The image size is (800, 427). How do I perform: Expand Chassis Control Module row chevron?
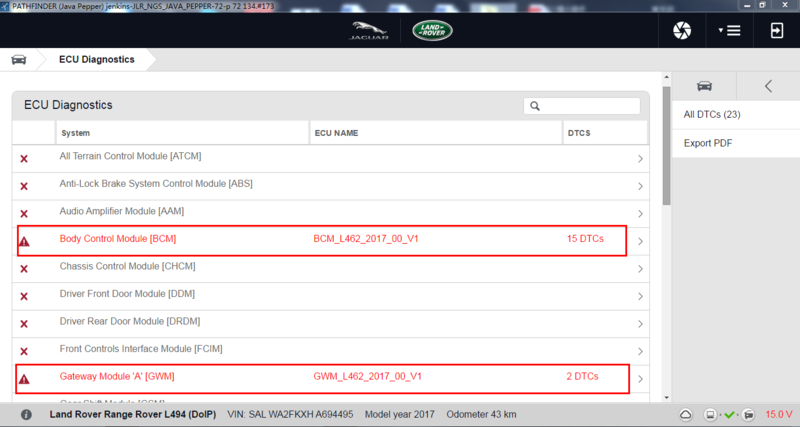point(640,269)
